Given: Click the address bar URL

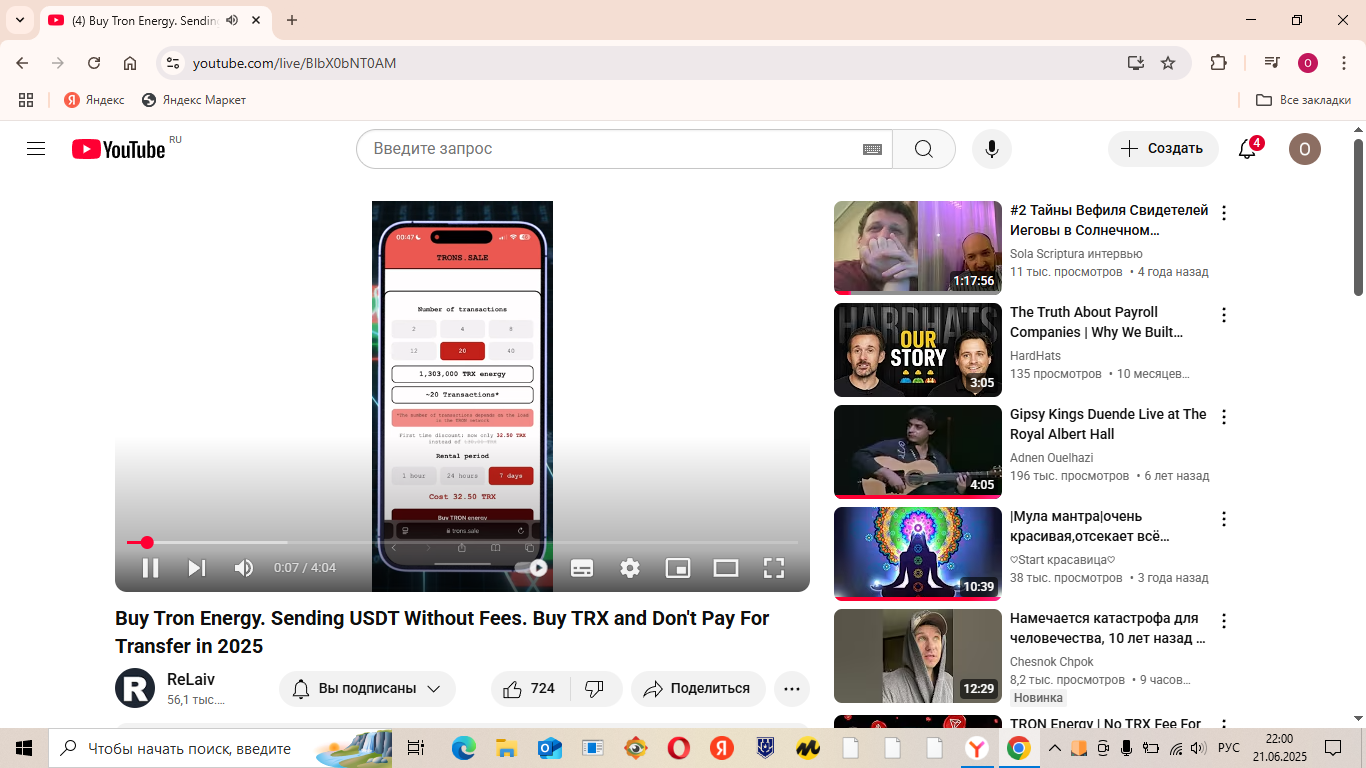Looking at the screenshot, I should pos(294,63).
